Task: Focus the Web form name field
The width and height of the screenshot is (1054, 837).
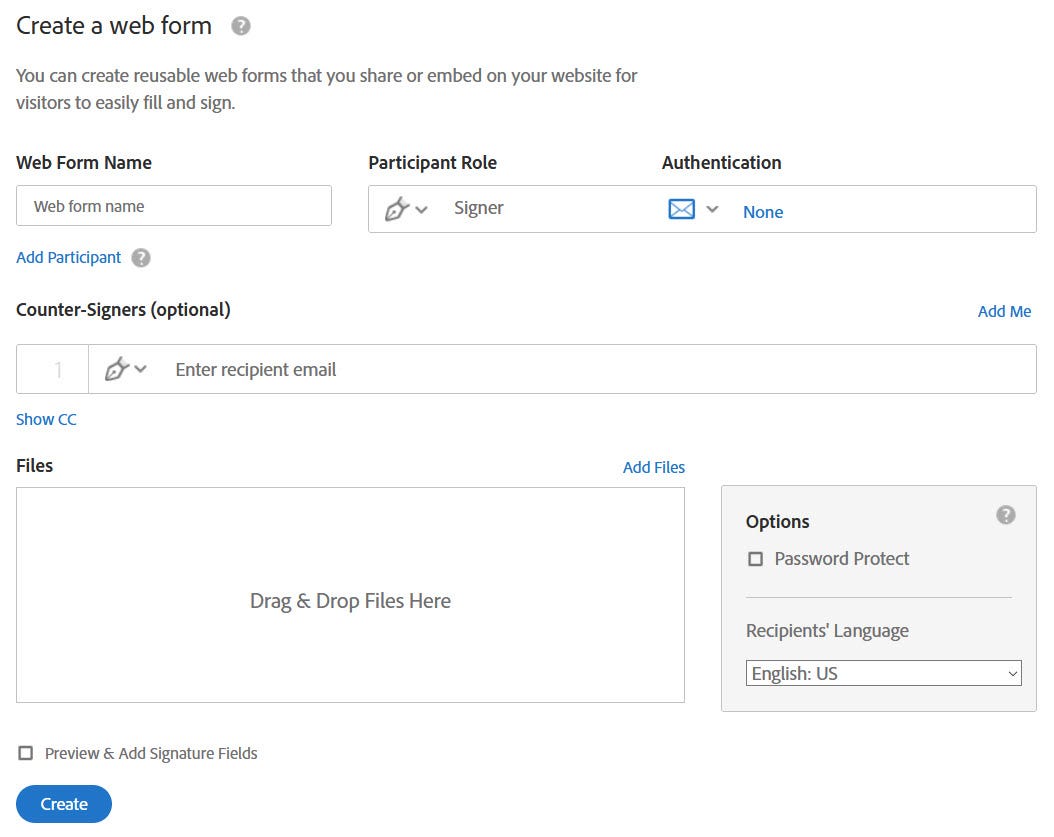Action: [x=174, y=206]
